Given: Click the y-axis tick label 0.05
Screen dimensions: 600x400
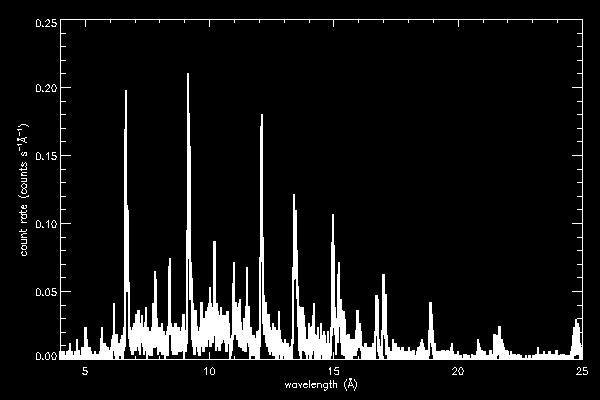Looking at the screenshot, I should (x=45, y=289).
